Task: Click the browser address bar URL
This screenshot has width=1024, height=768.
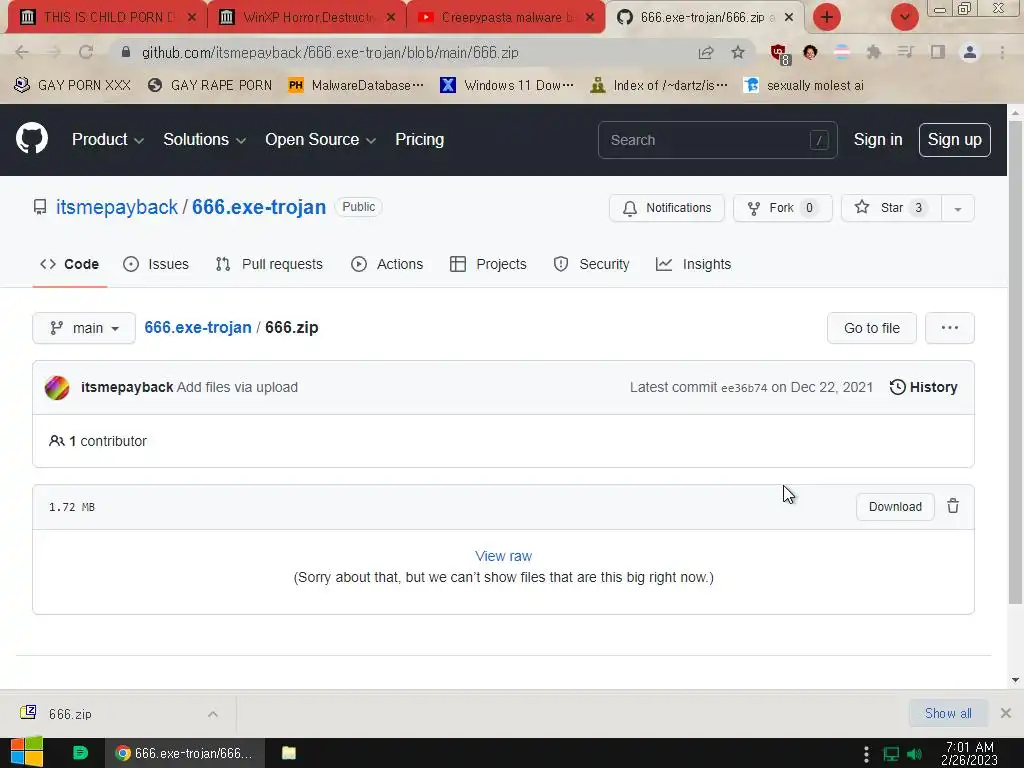Action: tap(330, 52)
